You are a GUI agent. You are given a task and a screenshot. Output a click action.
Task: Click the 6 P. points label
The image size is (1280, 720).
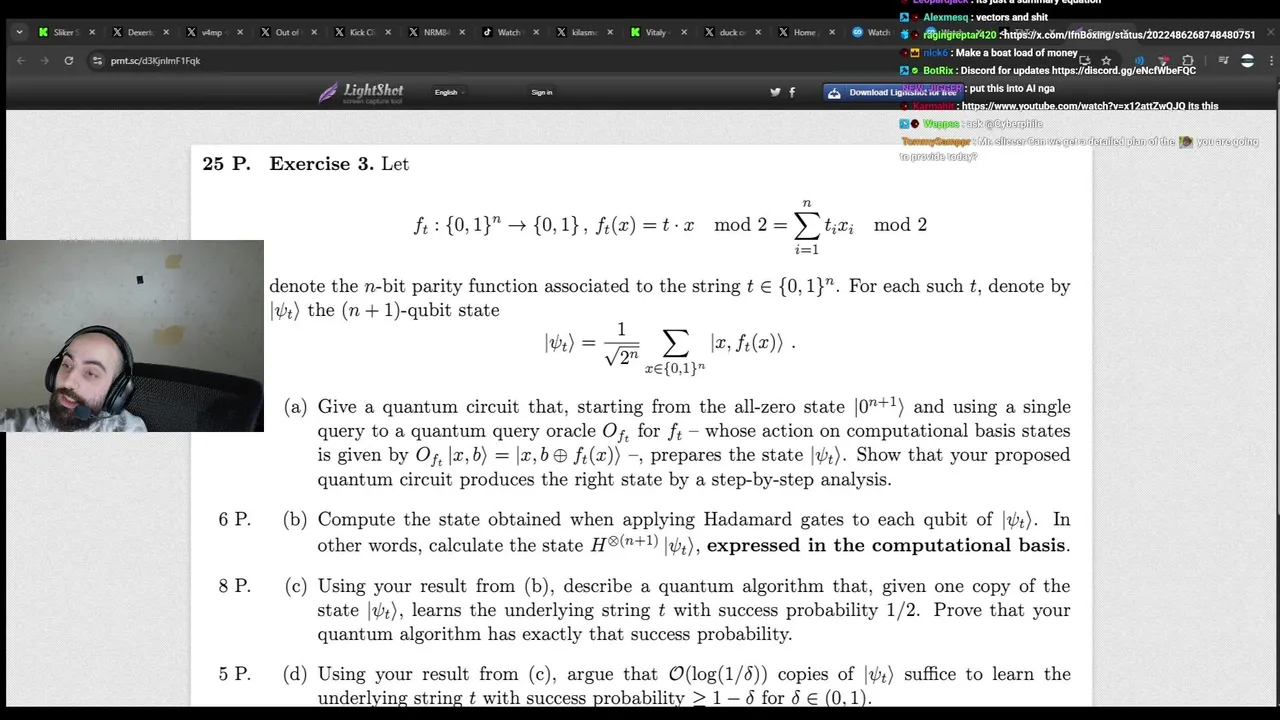coord(234,520)
